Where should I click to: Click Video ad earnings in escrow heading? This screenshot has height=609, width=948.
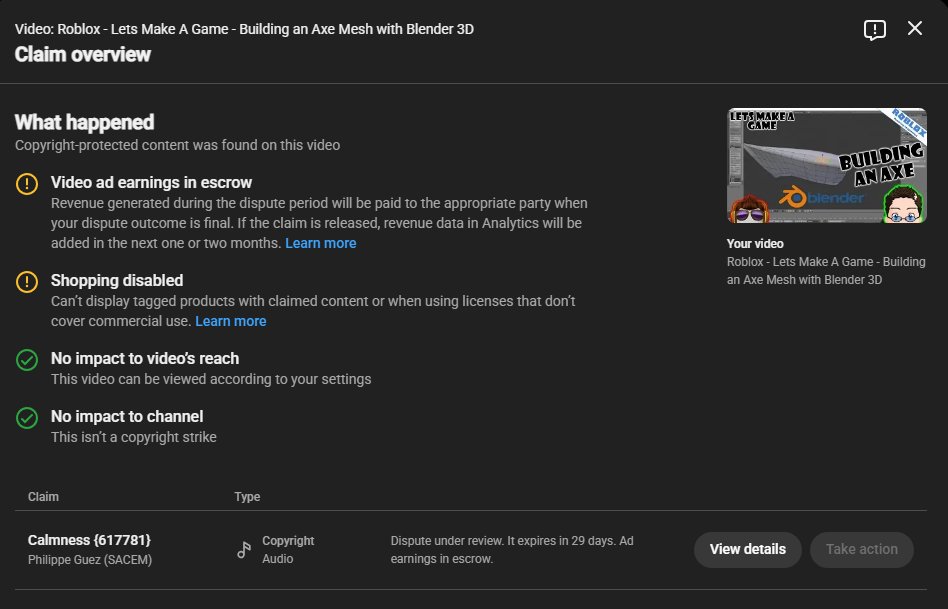click(x=151, y=183)
